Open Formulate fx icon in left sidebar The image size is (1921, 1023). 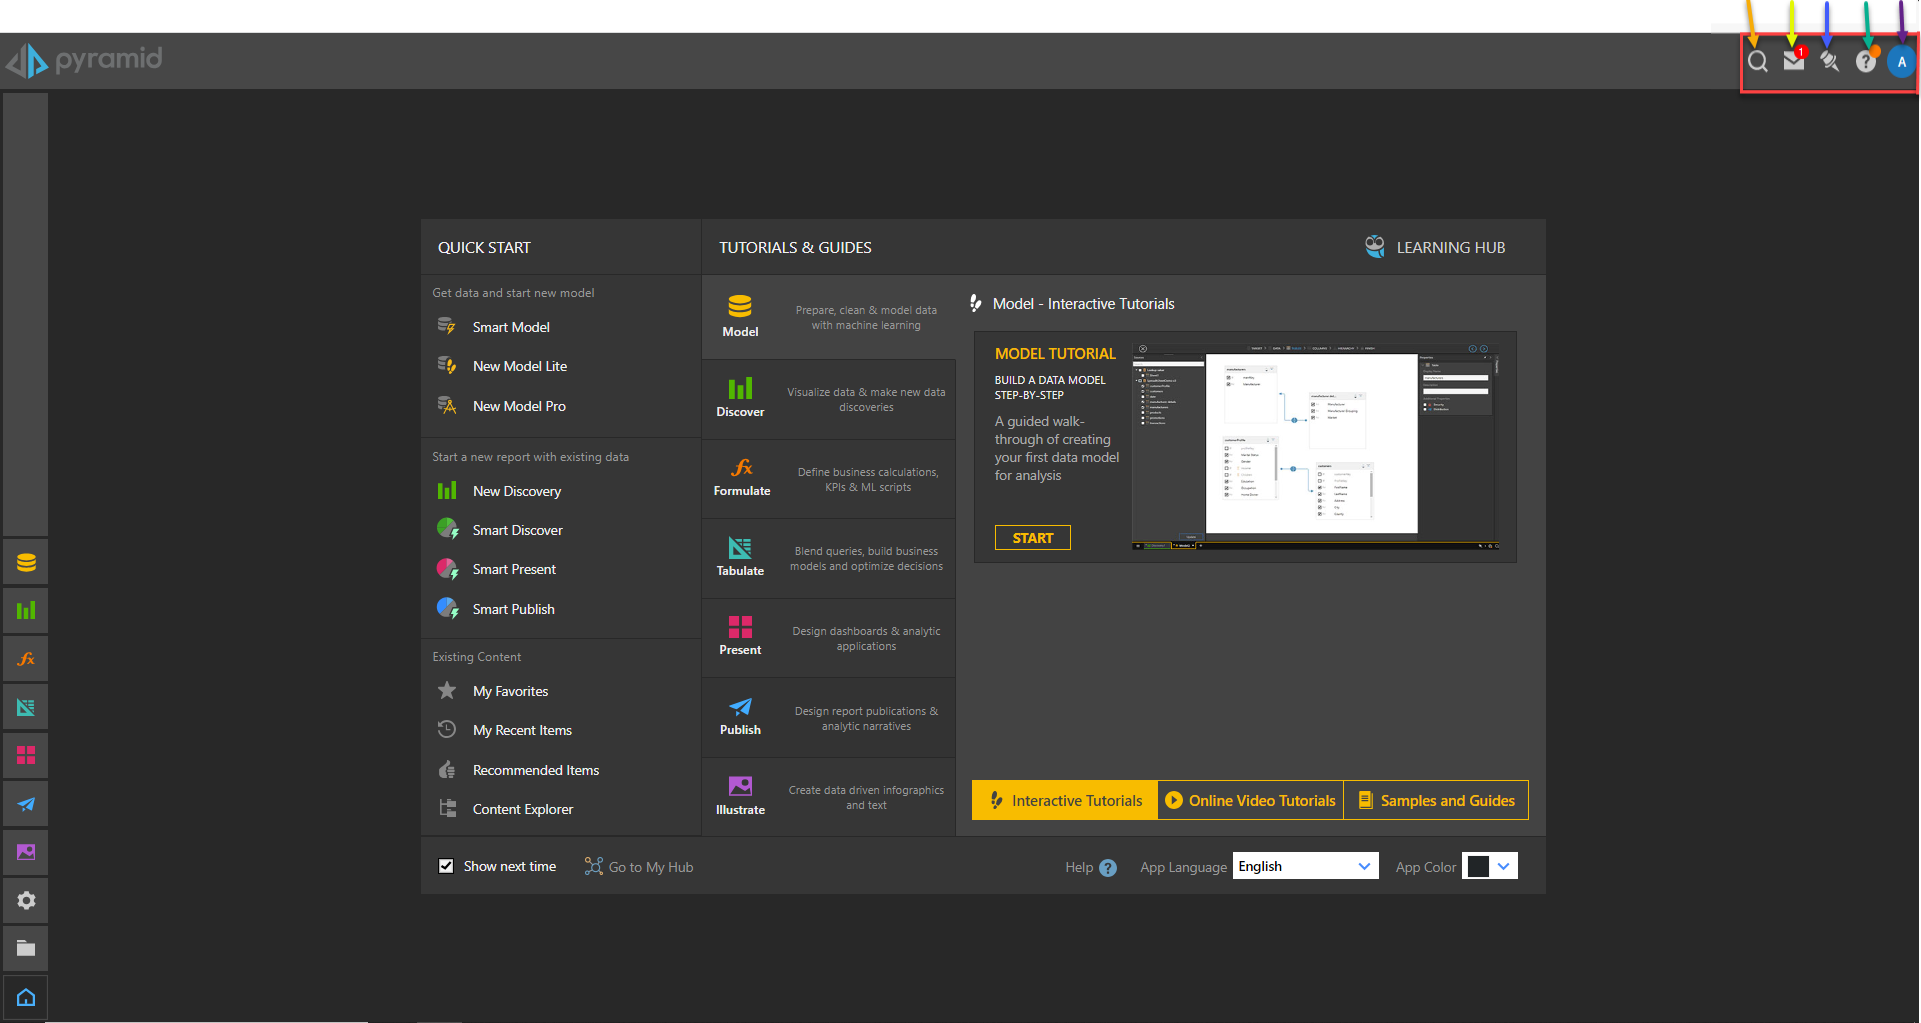tap(26, 659)
